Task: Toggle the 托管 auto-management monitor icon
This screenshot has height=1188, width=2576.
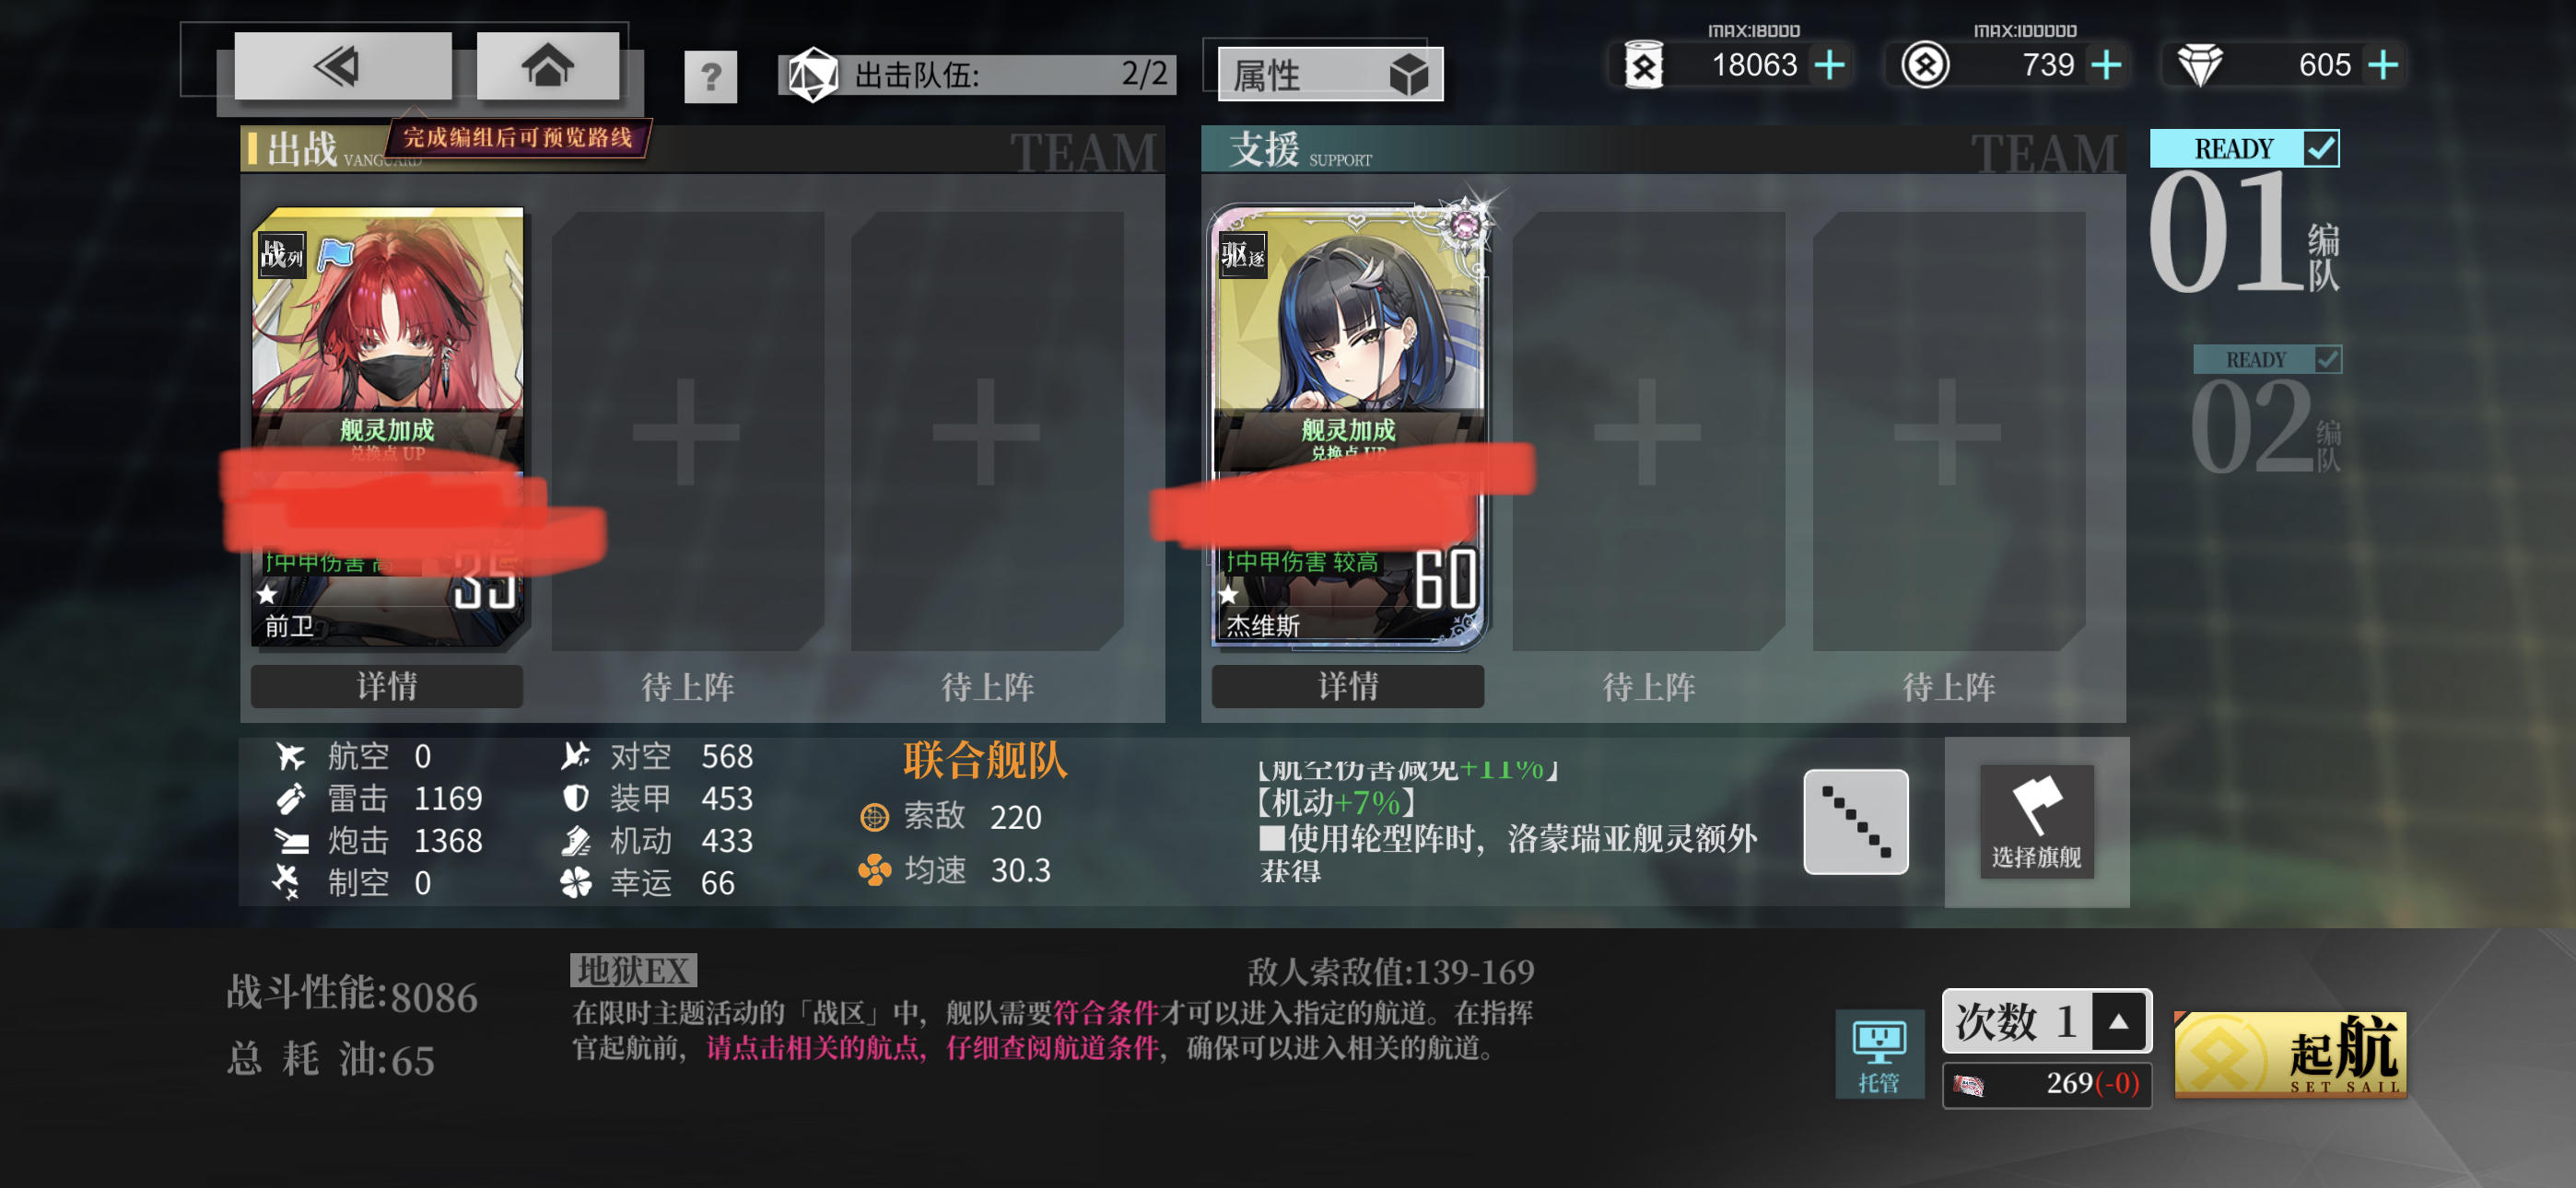Action: (x=1878, y=1054)
